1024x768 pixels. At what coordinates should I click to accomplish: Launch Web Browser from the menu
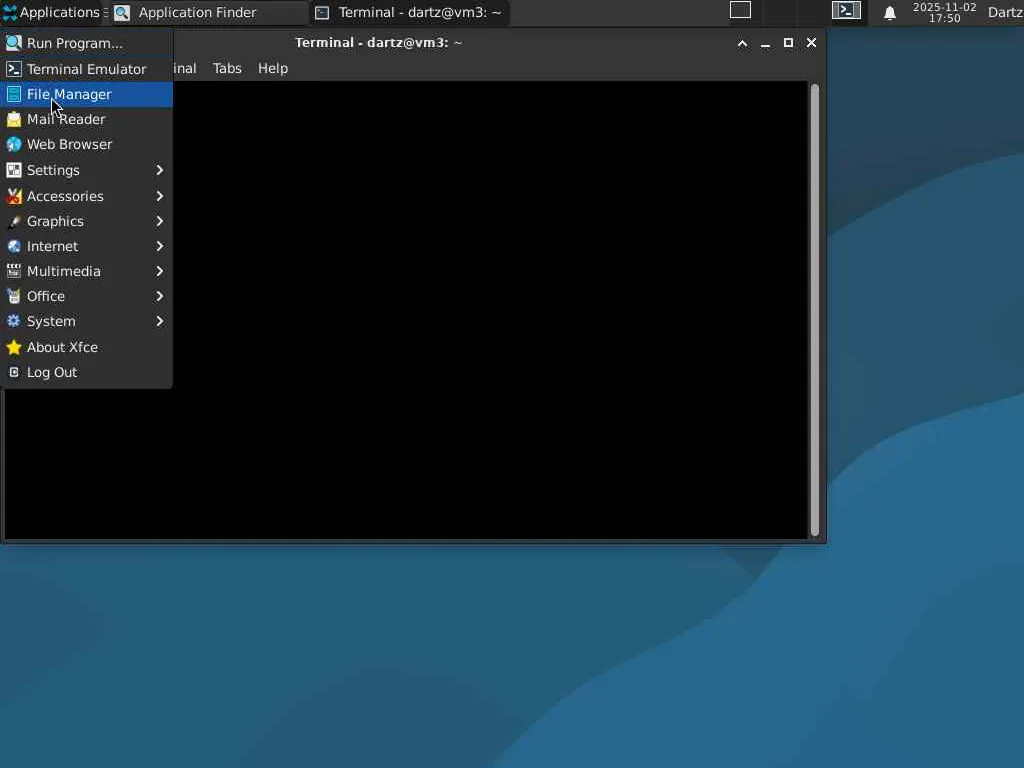click(x=86, y=144)
